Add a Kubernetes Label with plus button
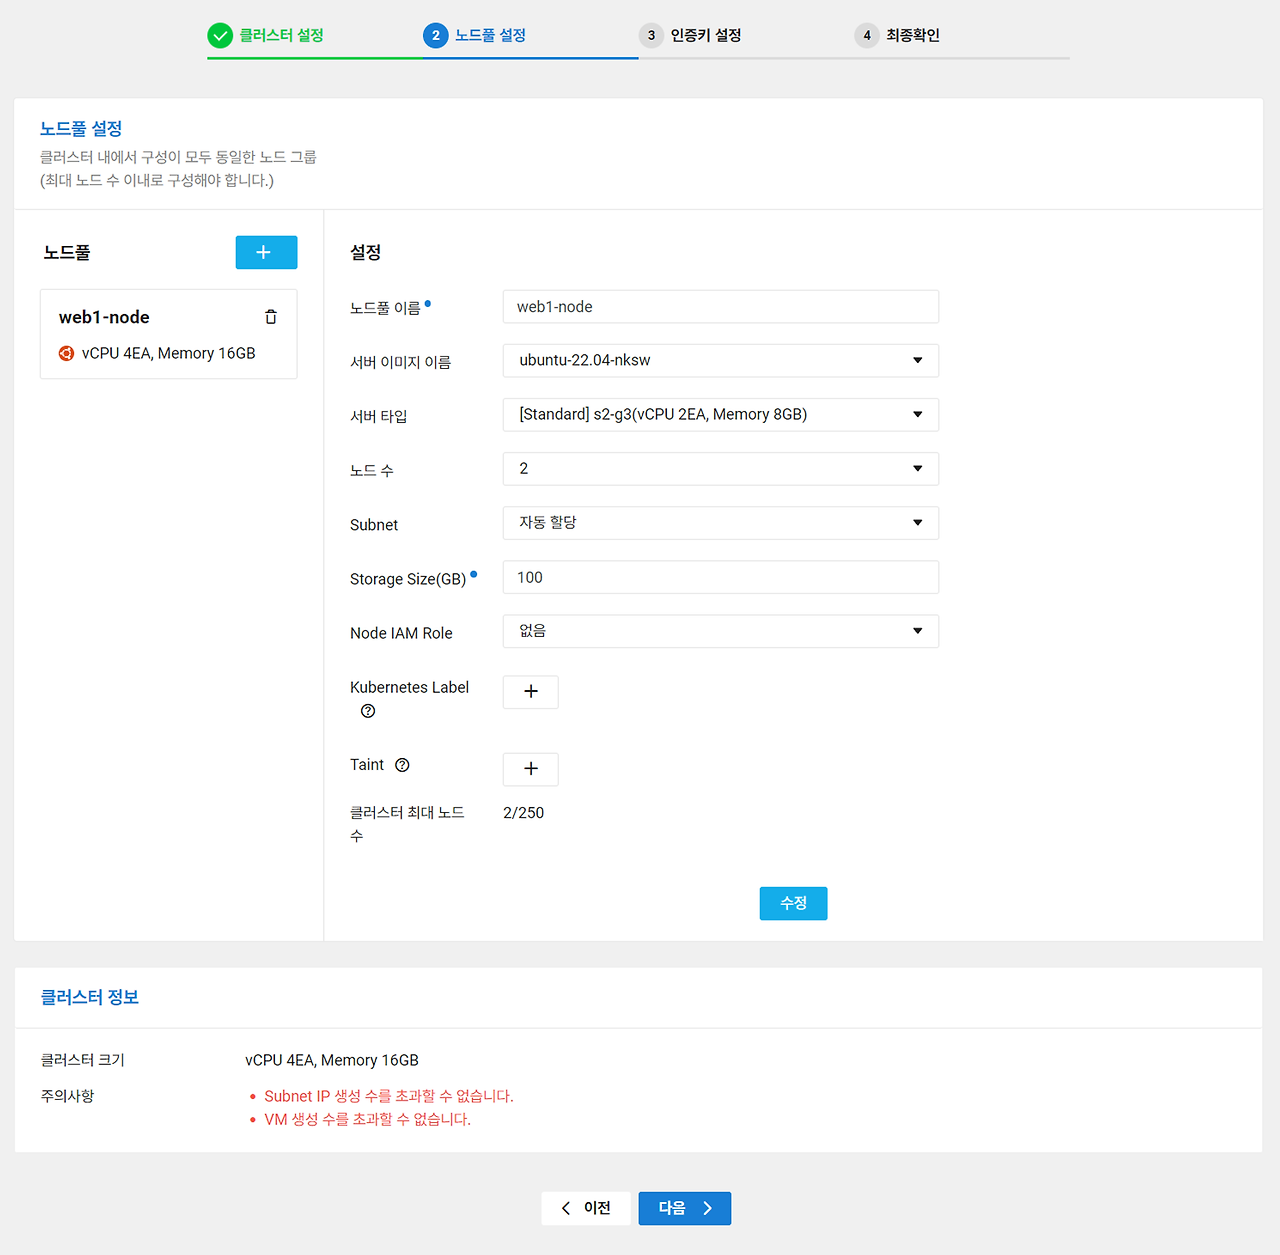This screenshot has width=1280, height=1255. [x=530, y=692]
